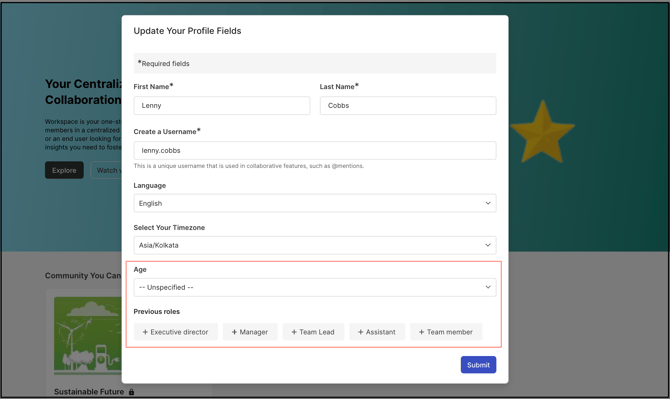The height and width of the screenshot is (399, 670).
Task: Open the Language dropdown set to English
Action: 315,203
